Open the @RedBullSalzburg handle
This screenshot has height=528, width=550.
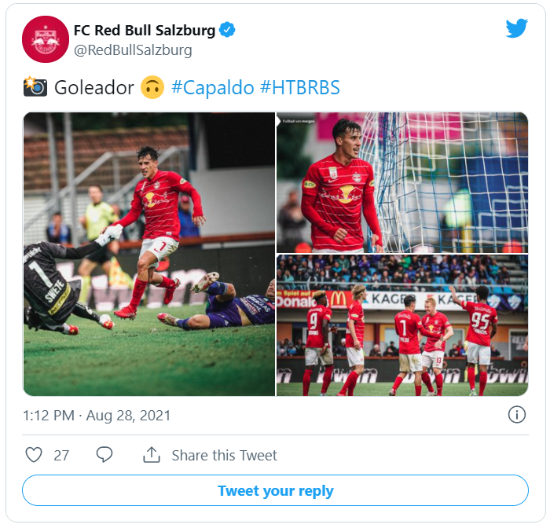tap(133, 50)
